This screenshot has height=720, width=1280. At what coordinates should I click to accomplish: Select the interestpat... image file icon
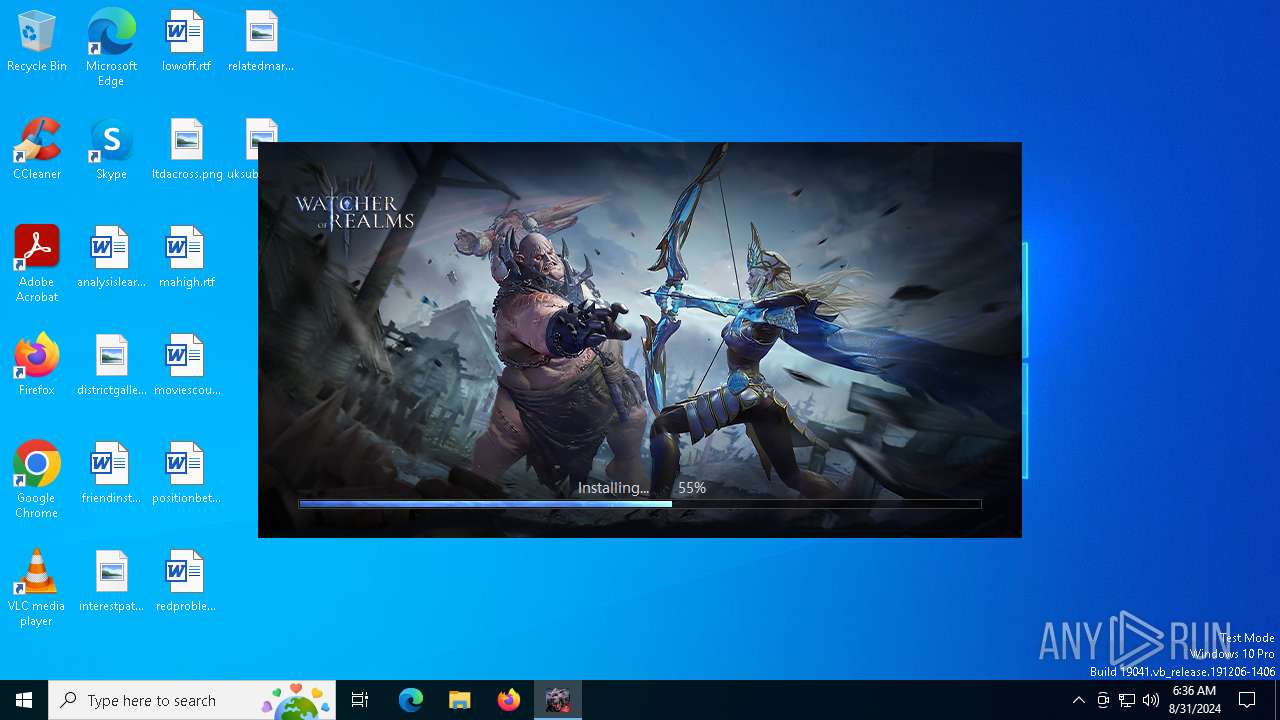[x=111, y=582]
